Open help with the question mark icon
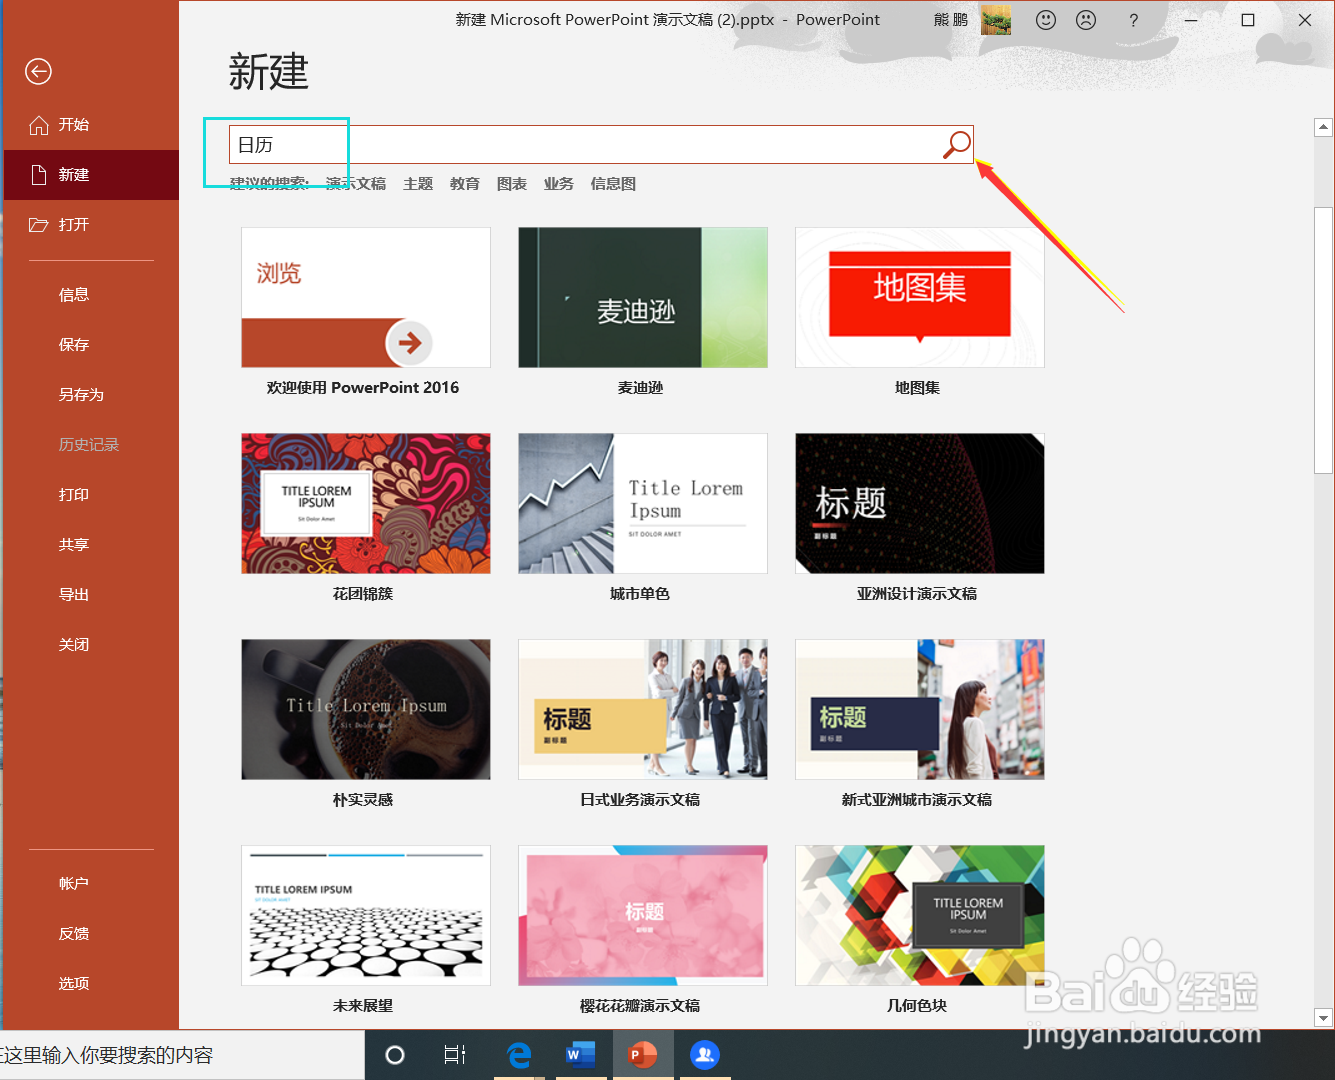 click(1133, 20)
